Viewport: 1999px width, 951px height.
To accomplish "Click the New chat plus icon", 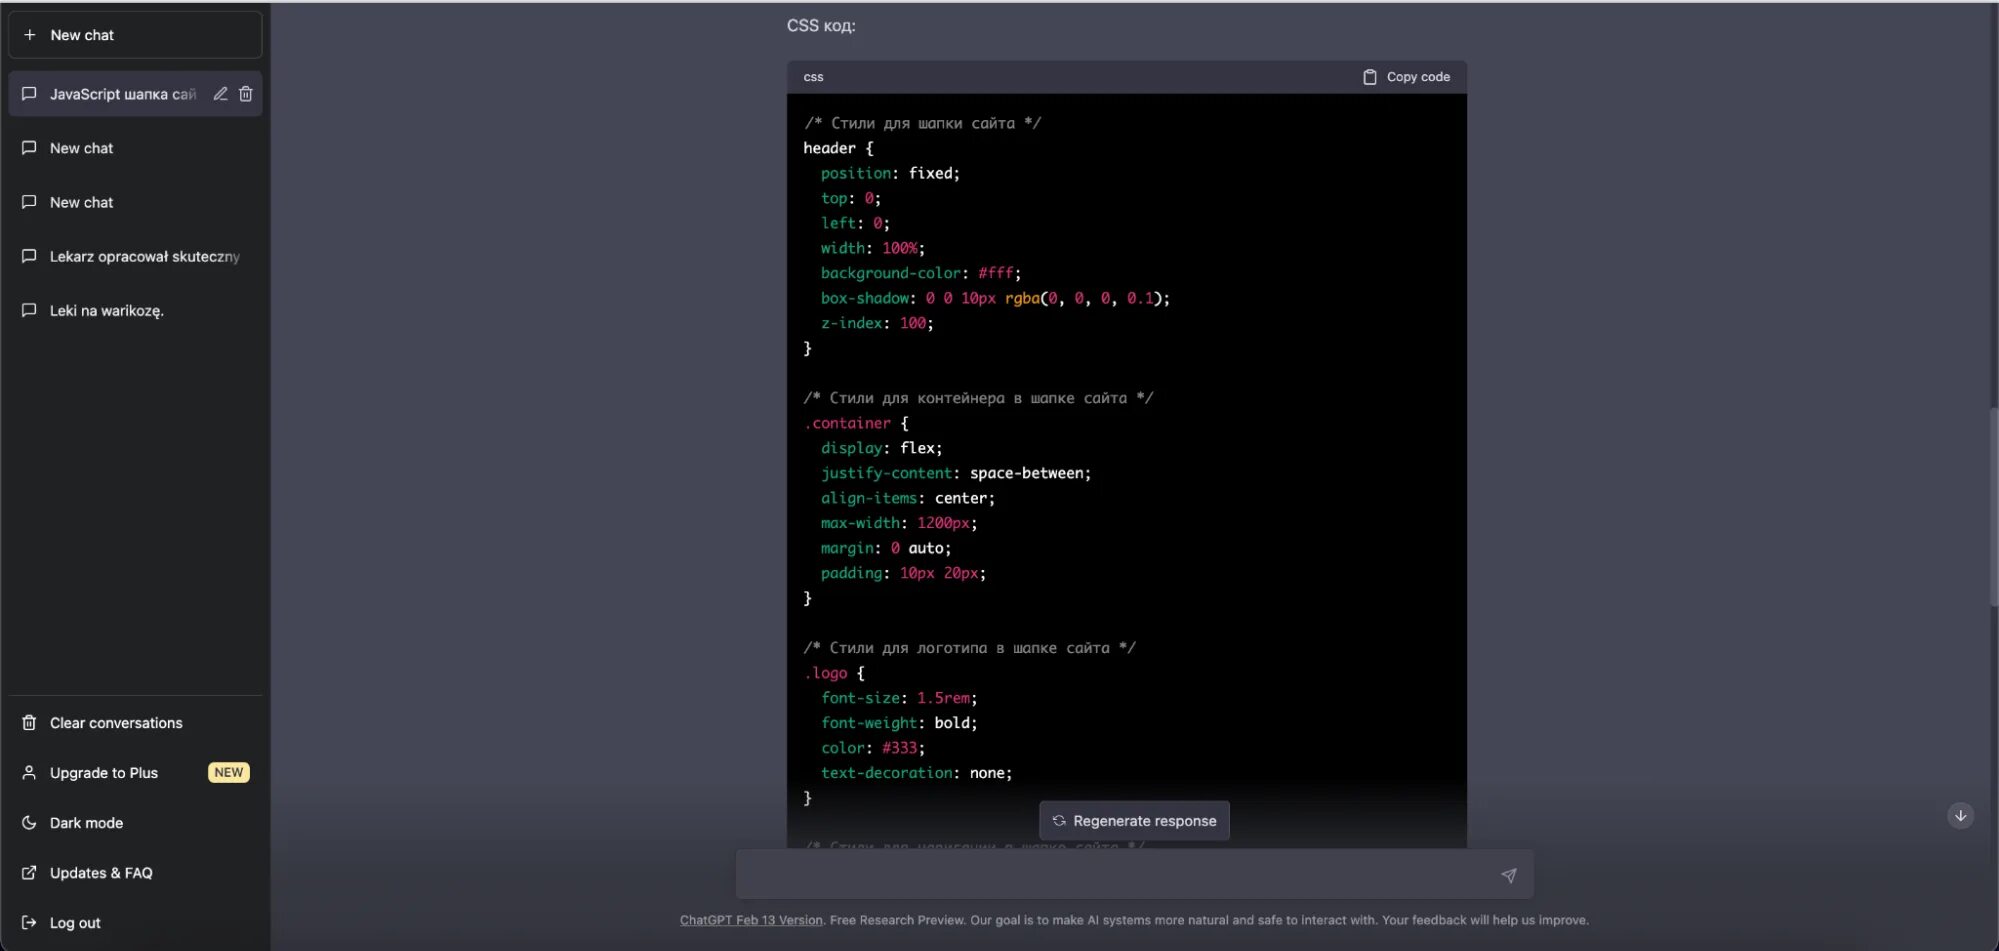I will pos(30,35).
